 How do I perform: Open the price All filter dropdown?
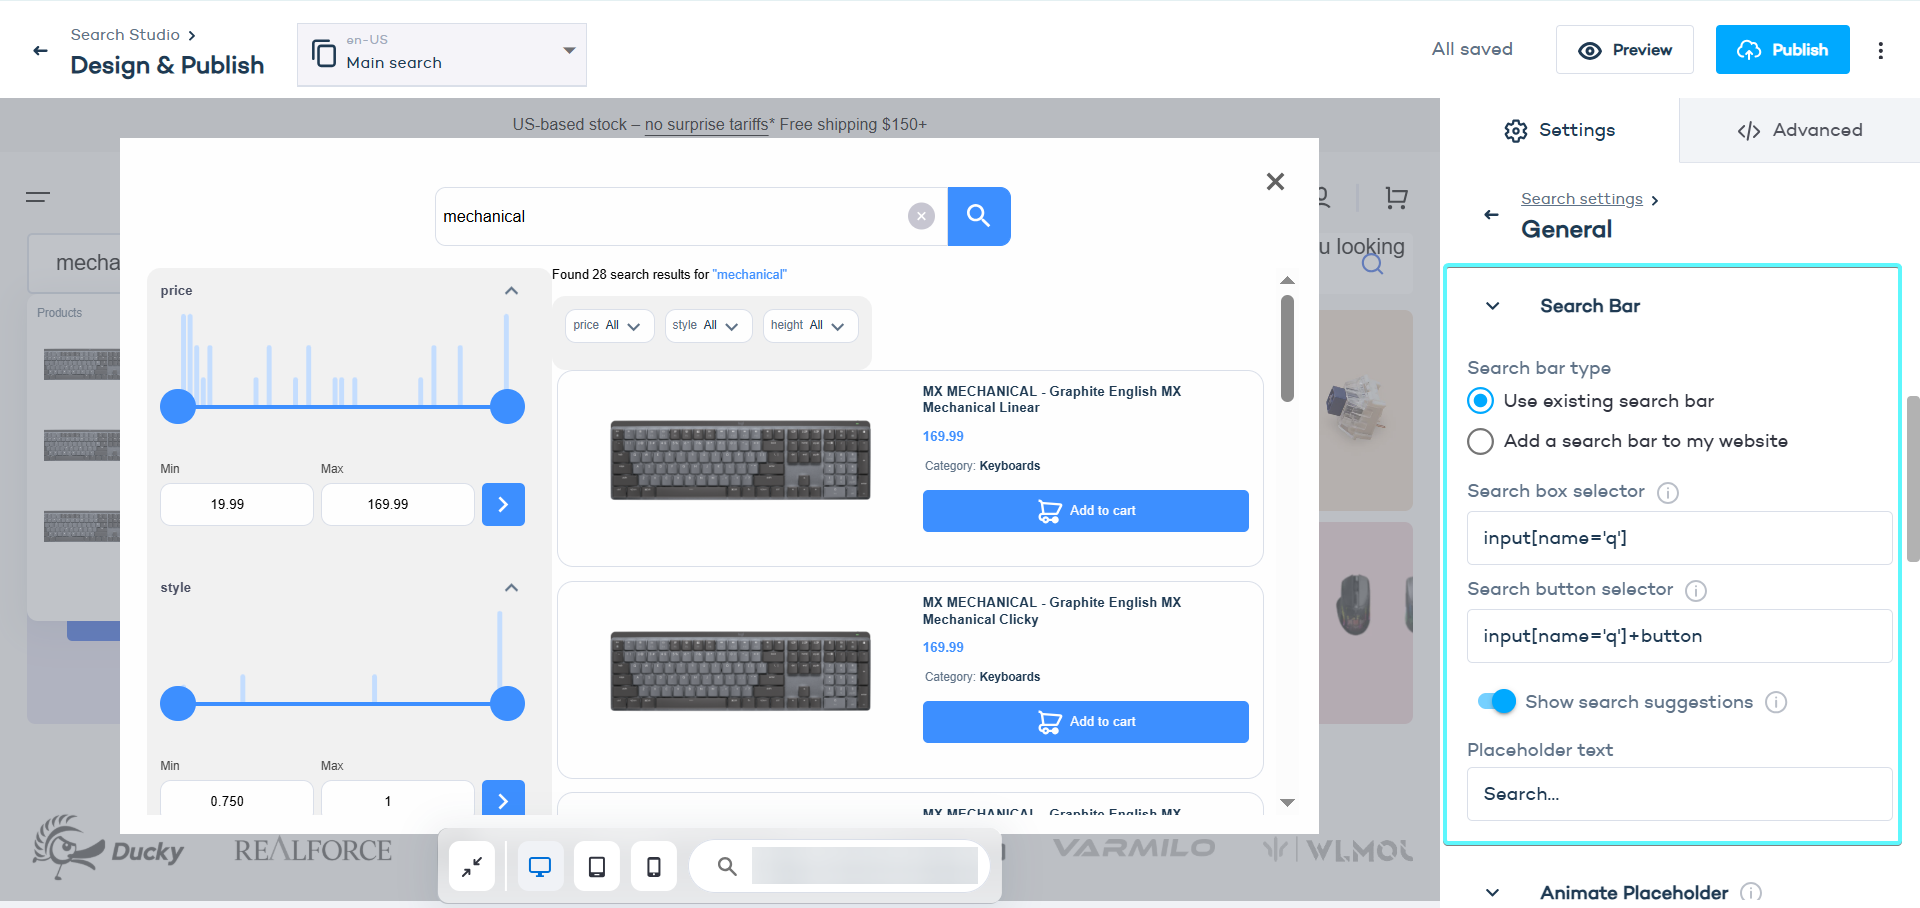(609, 325)
